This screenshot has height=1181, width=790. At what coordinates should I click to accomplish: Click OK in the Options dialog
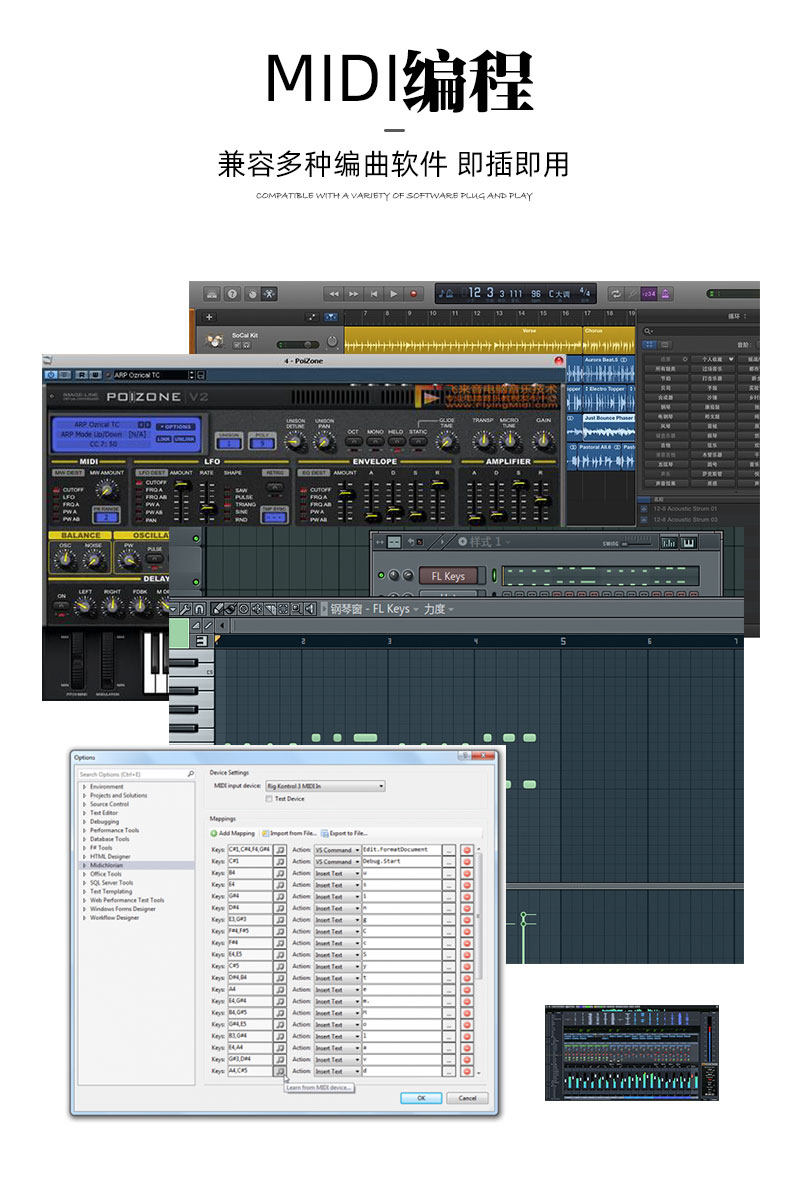tap(421, 1098)
